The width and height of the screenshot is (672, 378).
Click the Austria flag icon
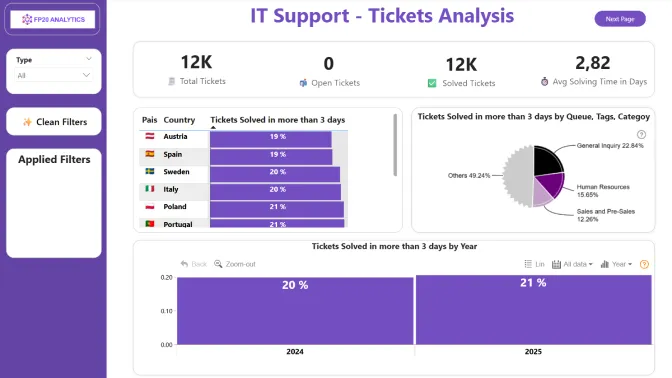coord(150,136)
